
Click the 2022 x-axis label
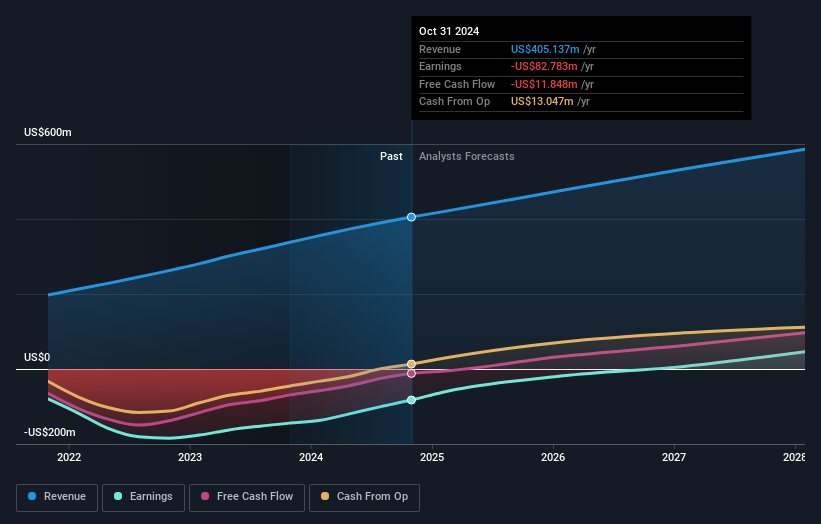tap(69, 458)
